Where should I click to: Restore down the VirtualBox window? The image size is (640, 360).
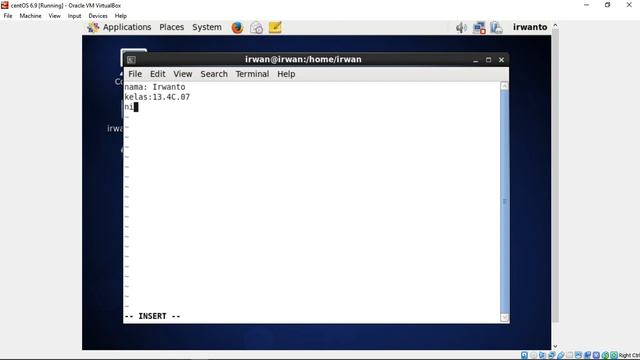pyautogui.click(x=608, y=5)
